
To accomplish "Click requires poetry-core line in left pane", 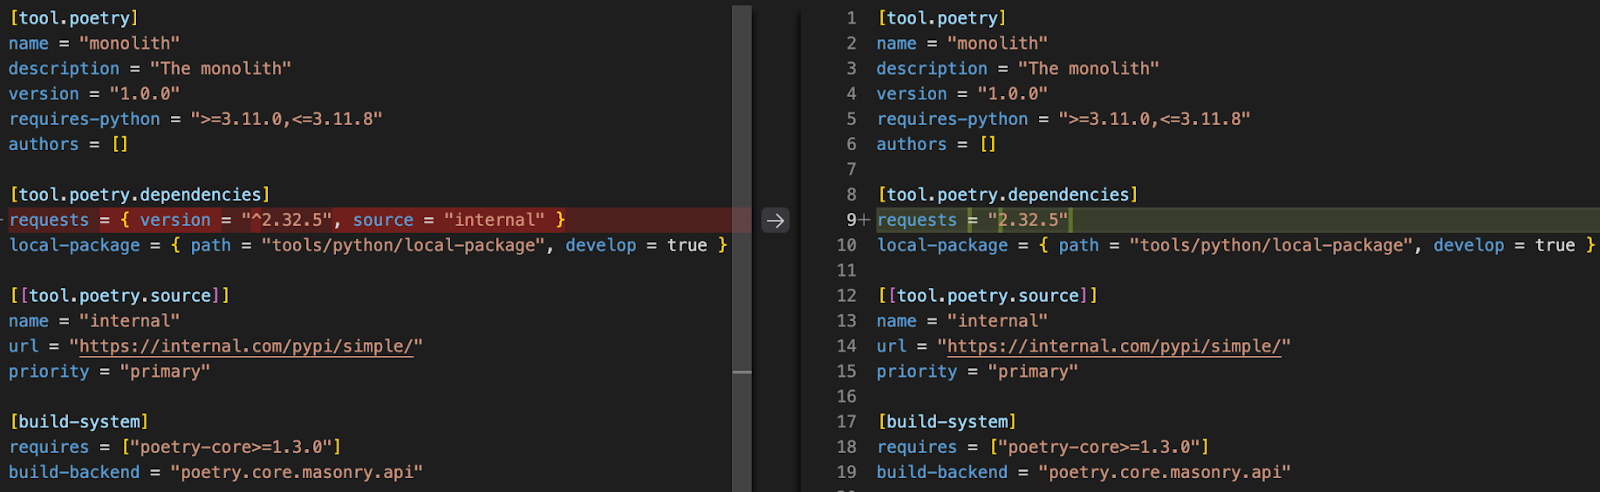I will click(x=175, y=447).
